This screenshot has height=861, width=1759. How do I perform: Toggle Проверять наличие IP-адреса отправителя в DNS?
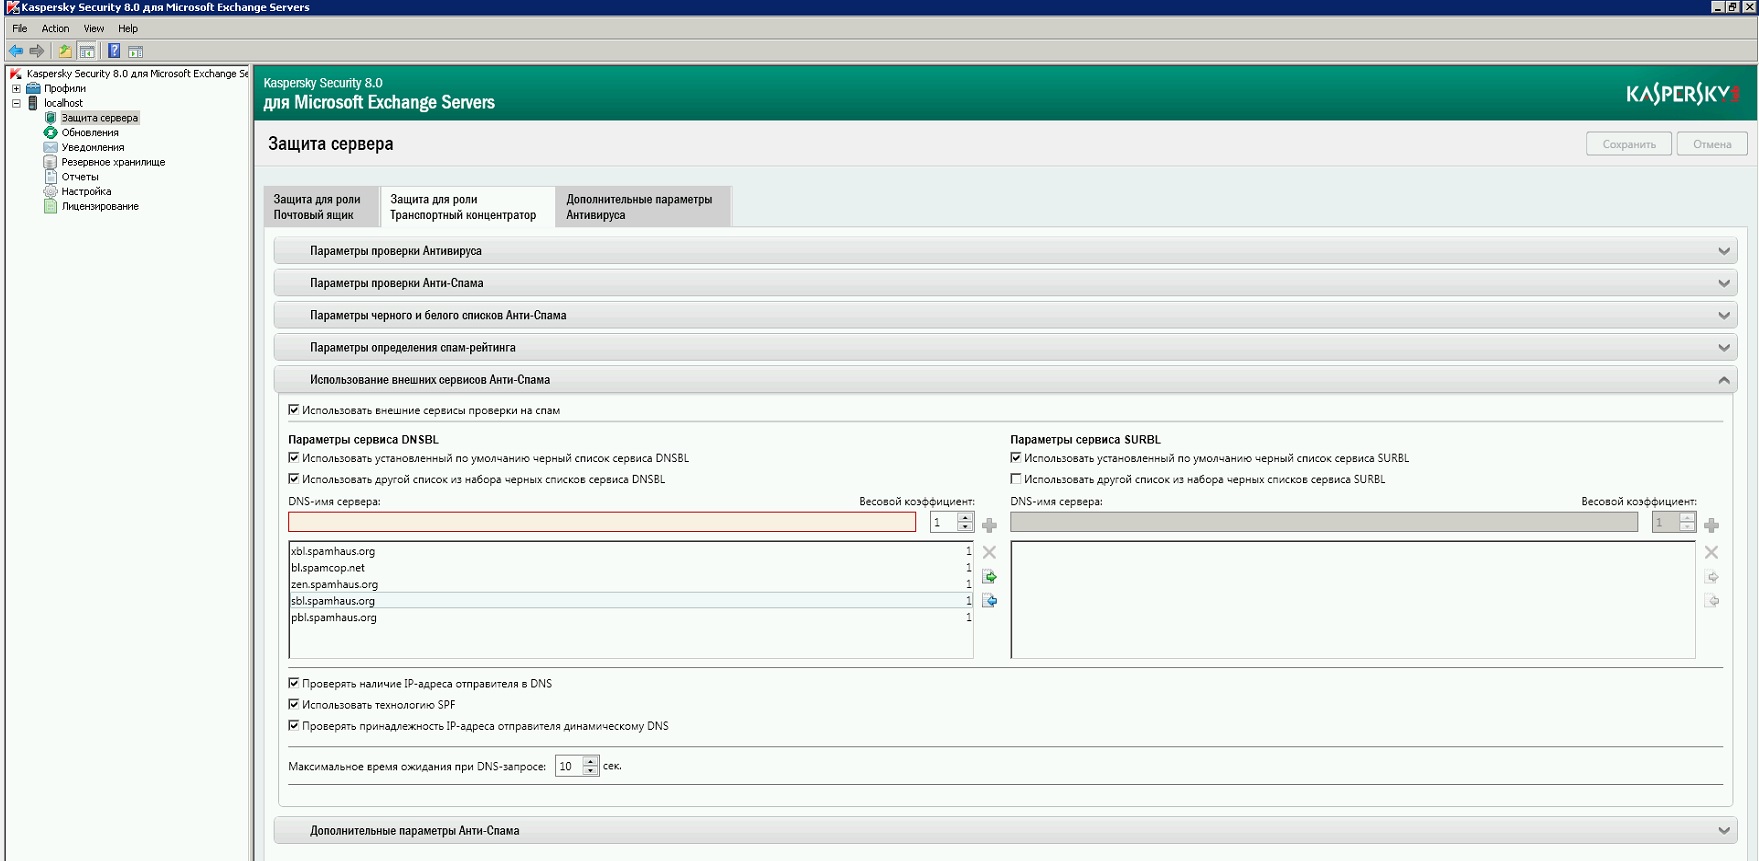click(294, 684)
